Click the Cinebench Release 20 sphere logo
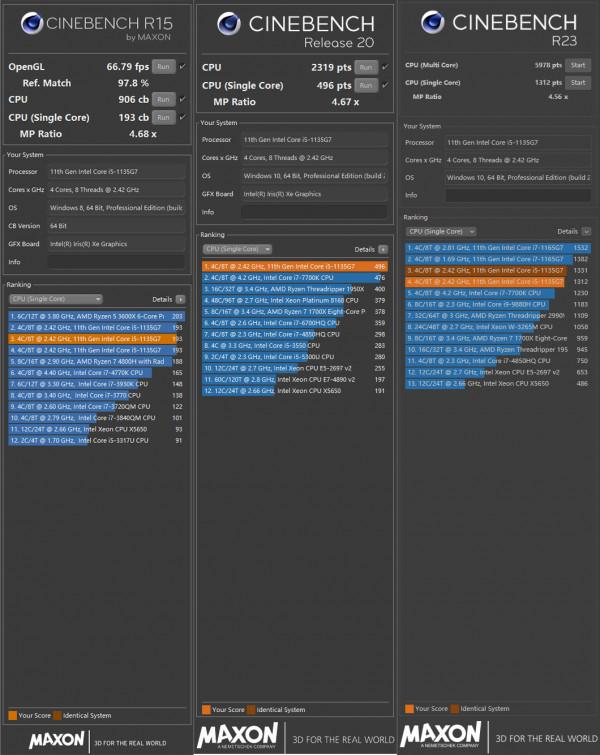Screen dimensions: 600x755 click(x=229, y=24)
